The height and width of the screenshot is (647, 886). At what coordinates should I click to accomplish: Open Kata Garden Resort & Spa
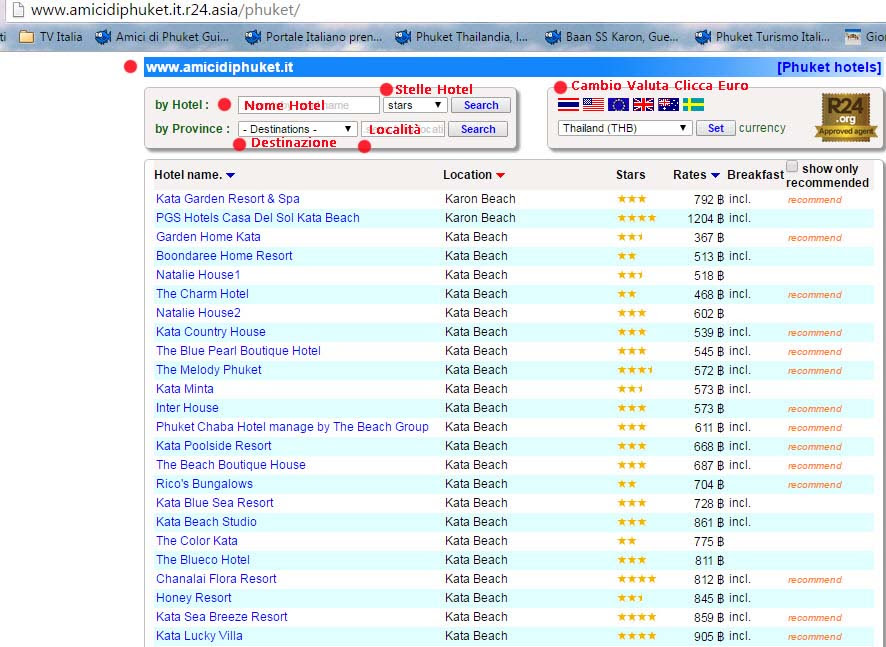click(228, 199)
